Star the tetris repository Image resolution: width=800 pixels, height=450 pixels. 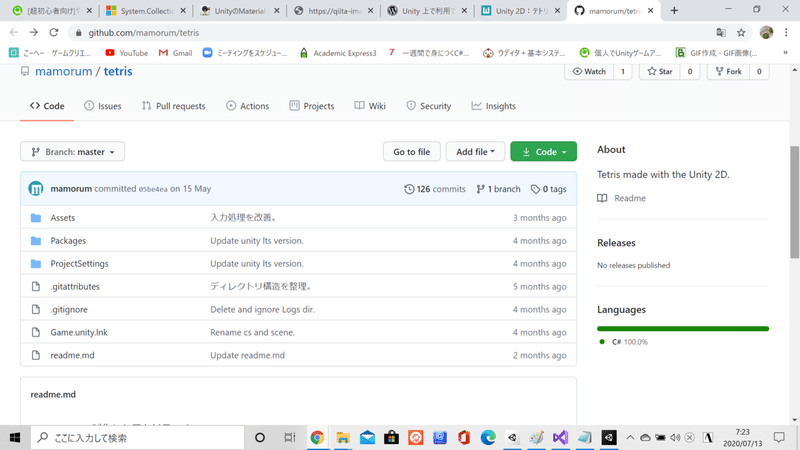[x=660, y=71]
